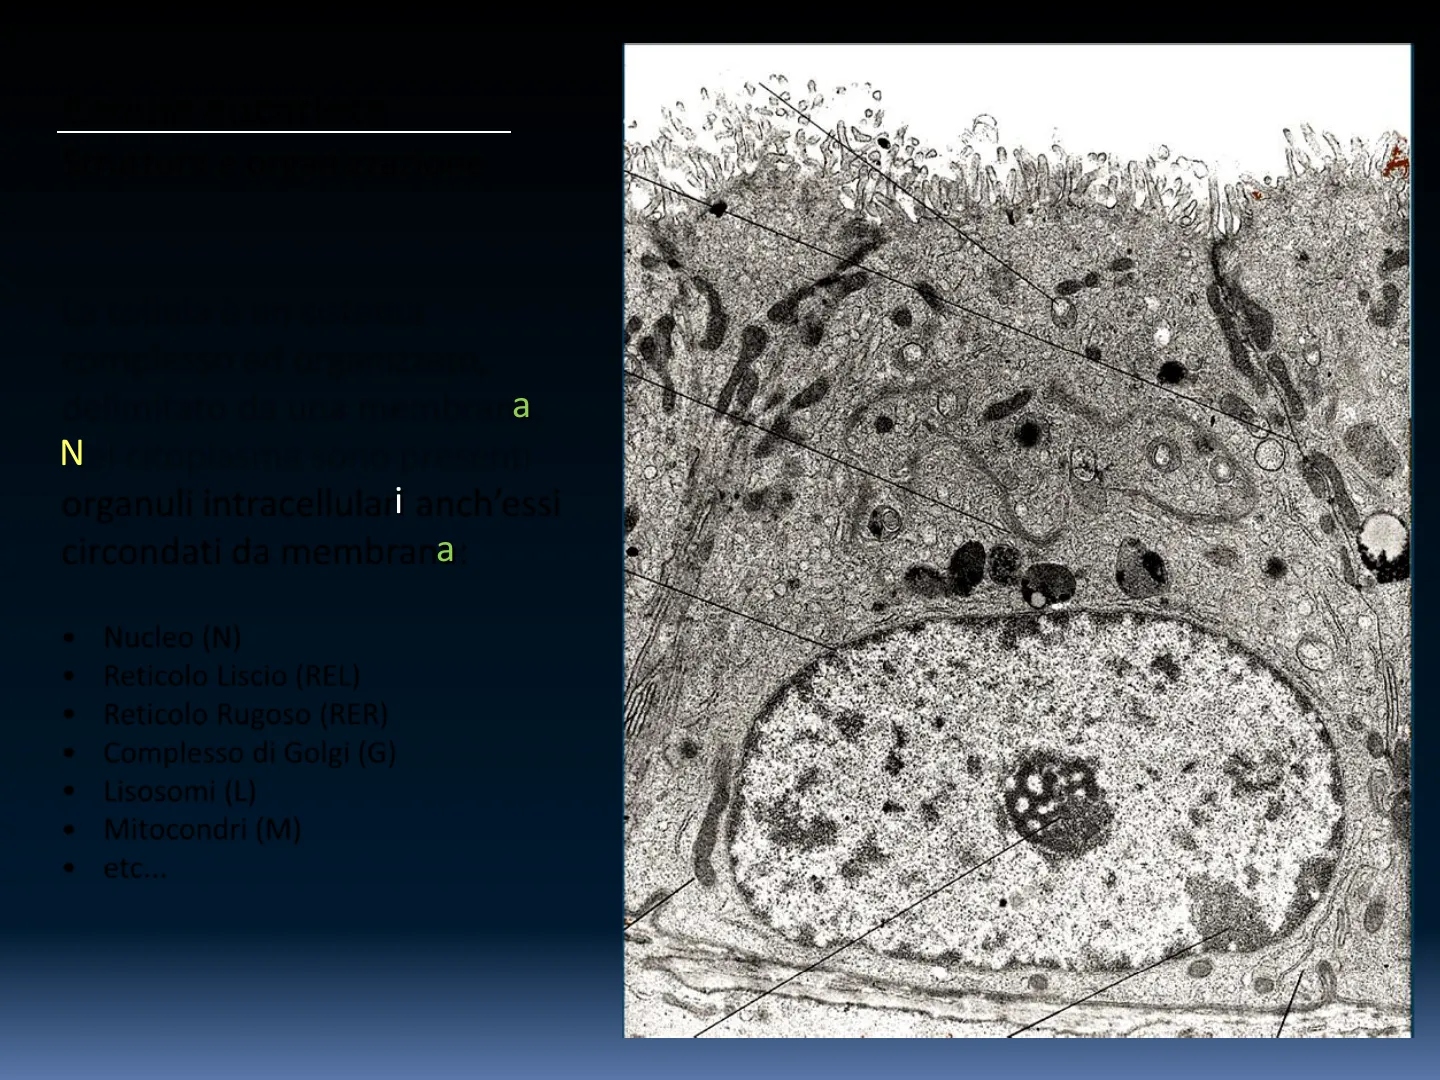Select the 'Complesso di Golgi (G)' bullet item
Screen dimensions: 1440x1080
tap(249, 752)
